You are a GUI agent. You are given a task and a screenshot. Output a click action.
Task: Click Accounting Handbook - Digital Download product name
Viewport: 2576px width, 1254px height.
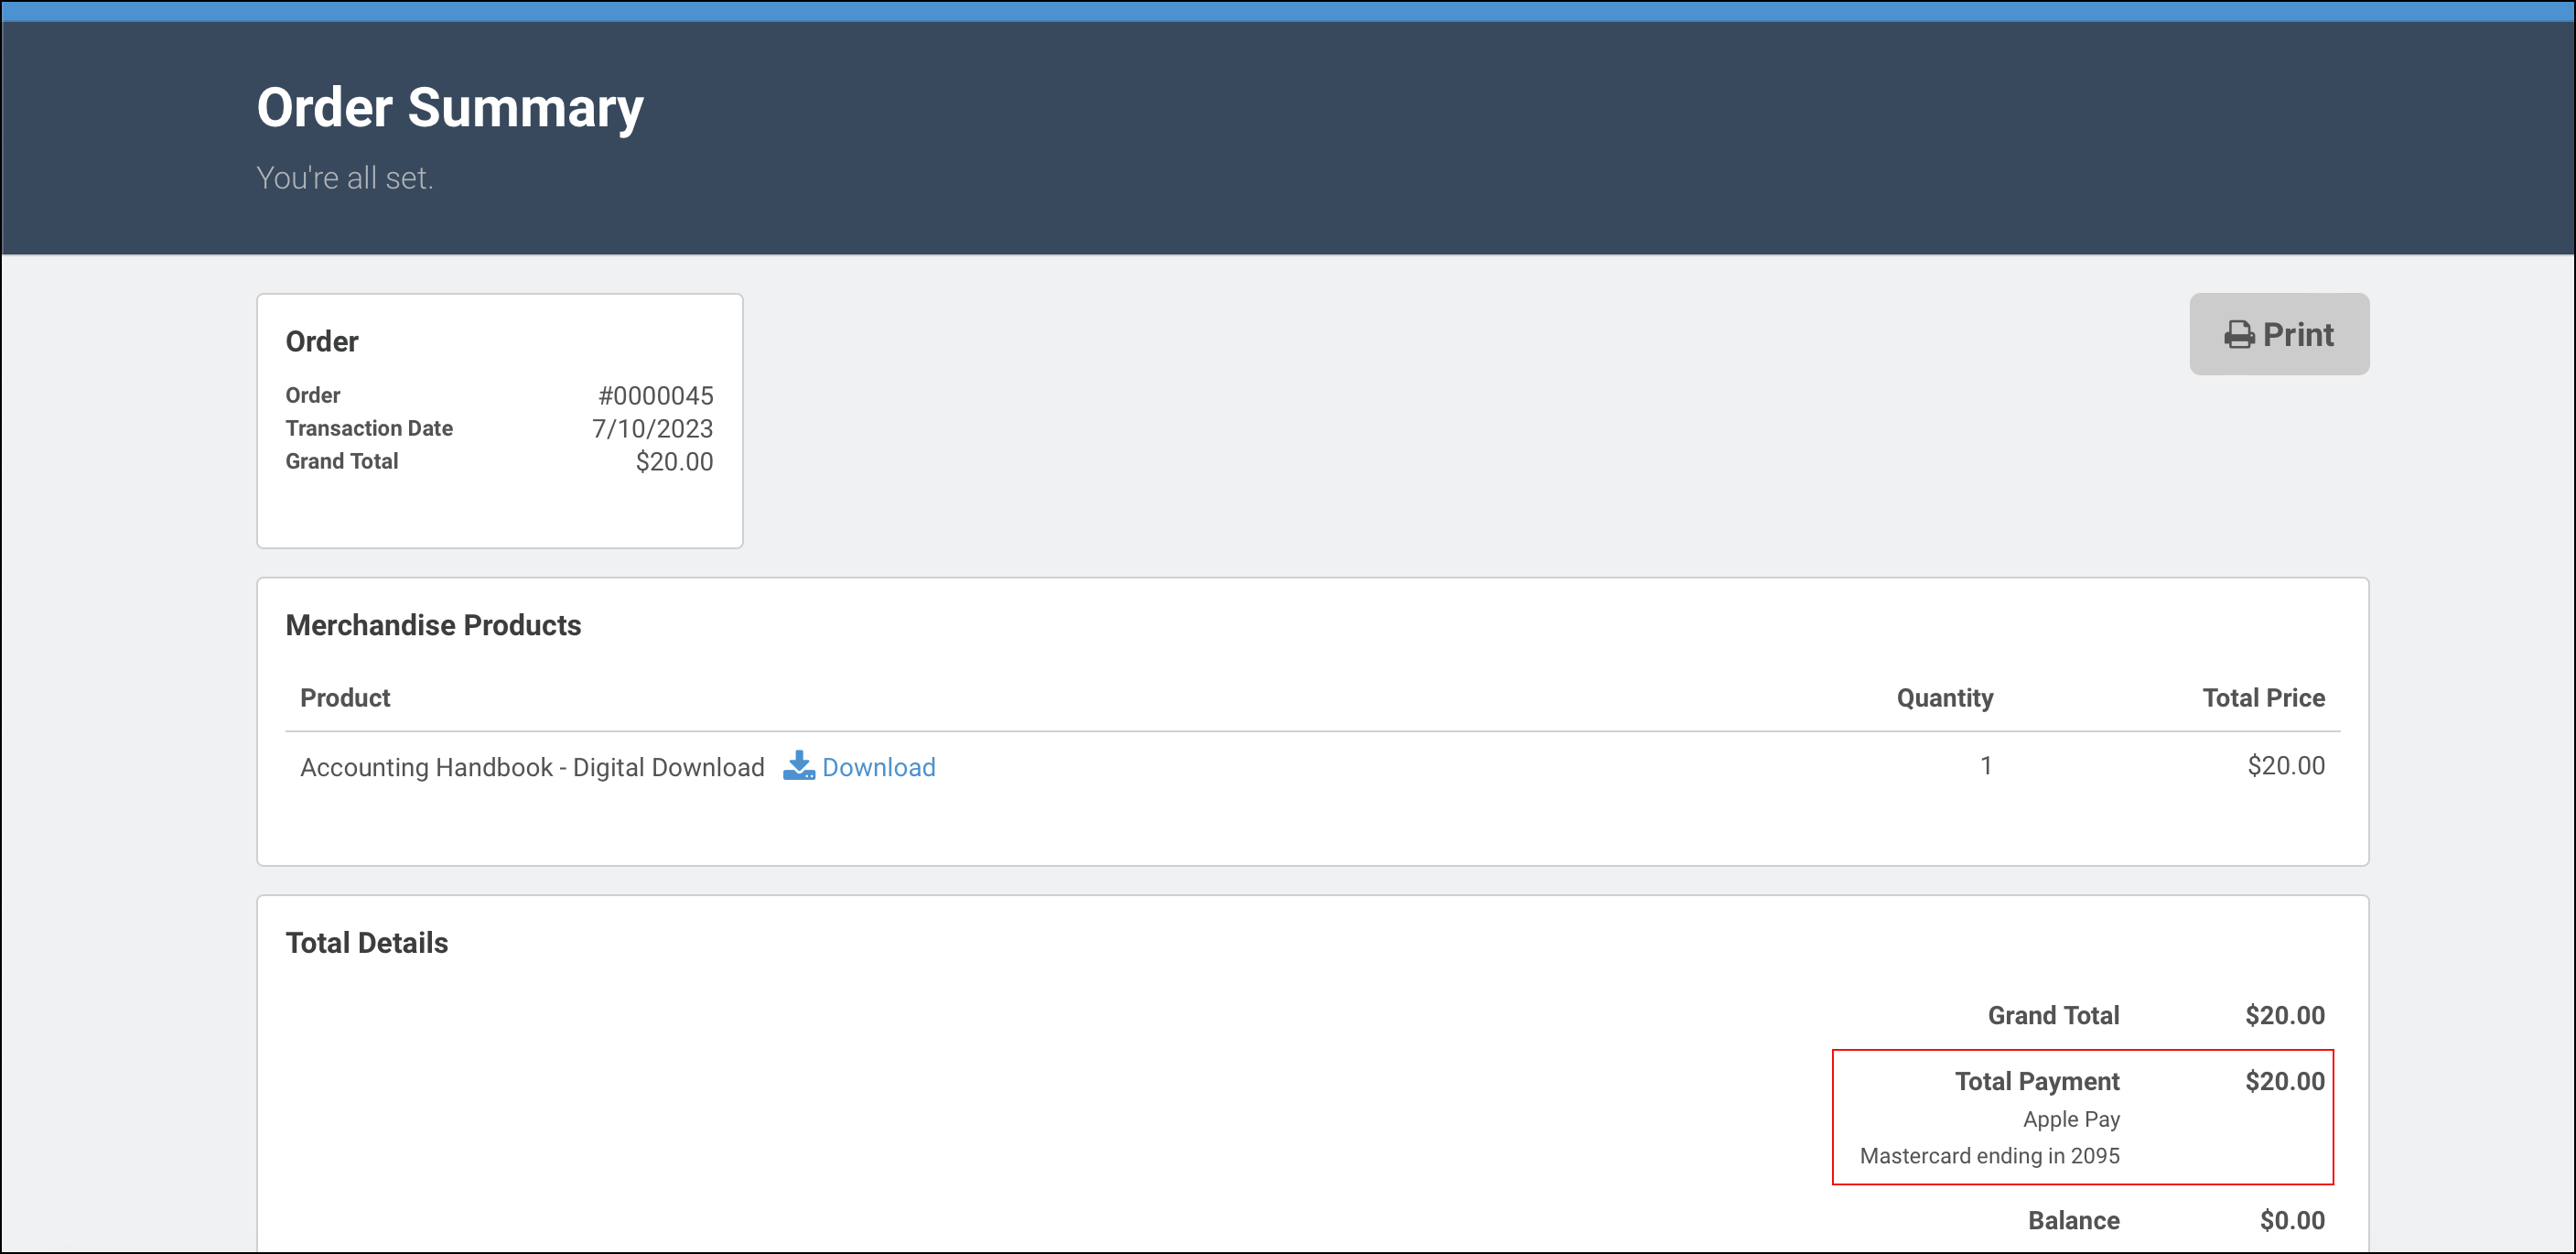pos(532,767)
